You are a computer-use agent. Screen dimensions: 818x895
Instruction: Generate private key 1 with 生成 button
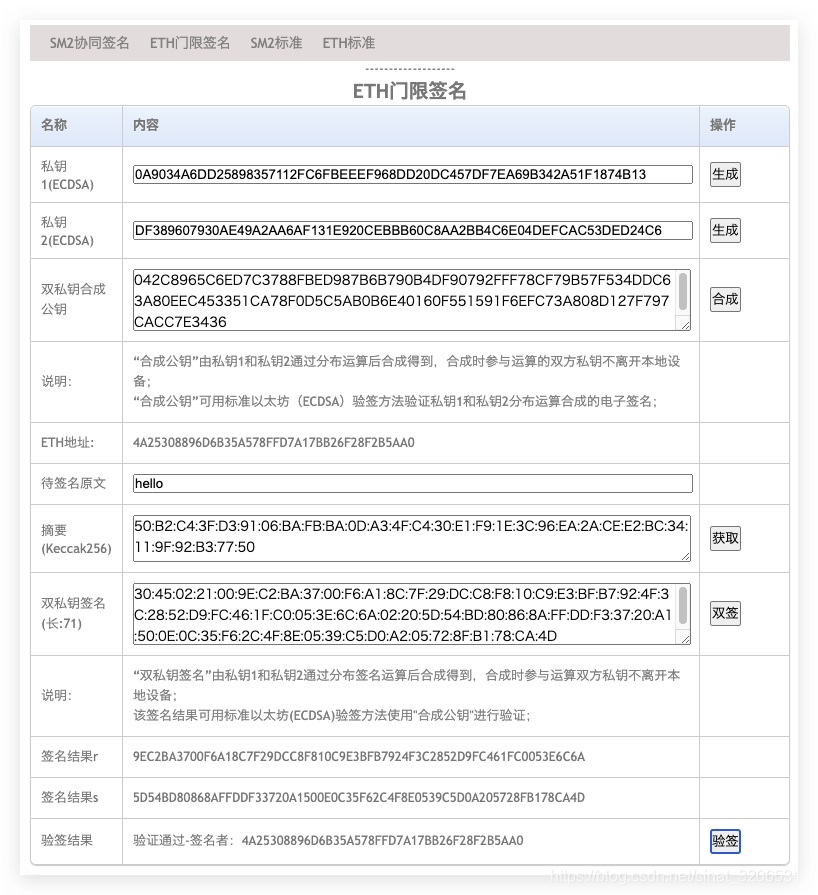[725, 174]
